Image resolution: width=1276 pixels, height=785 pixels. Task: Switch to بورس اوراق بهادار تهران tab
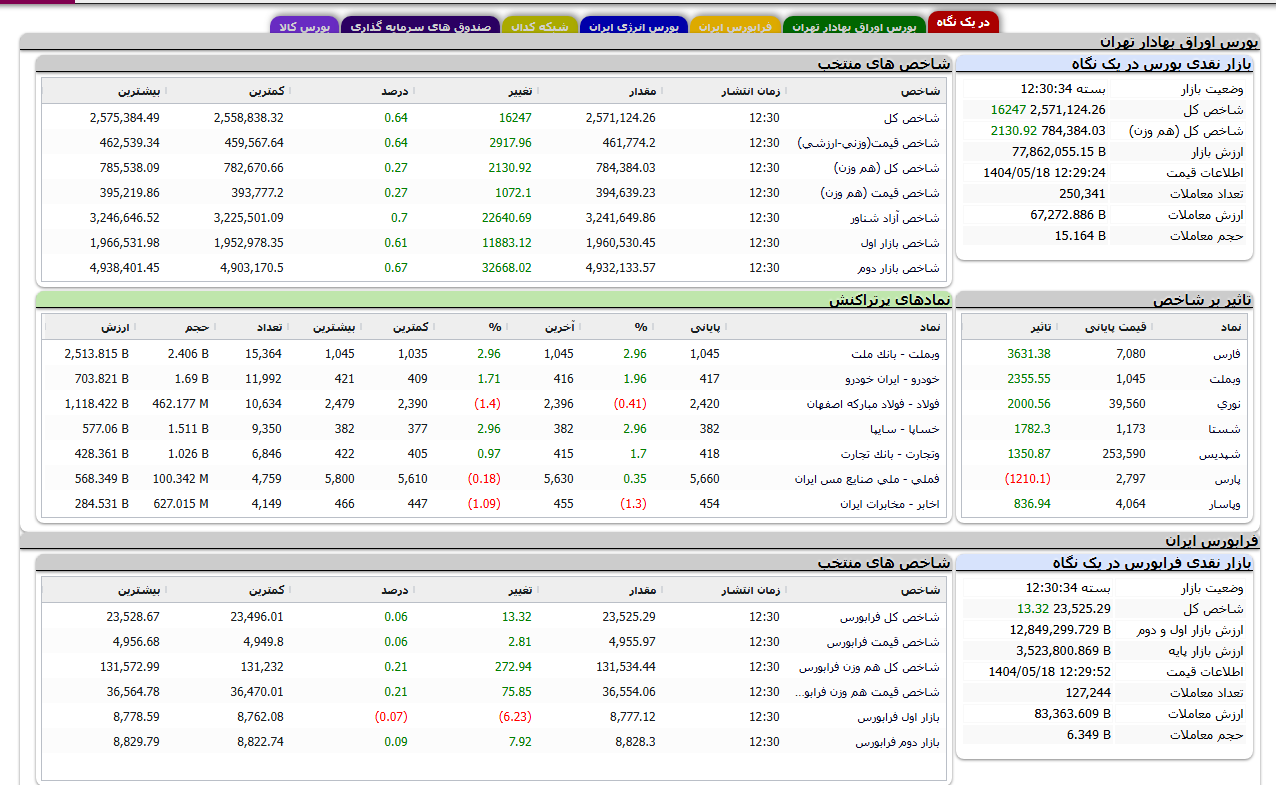[854, 27]
